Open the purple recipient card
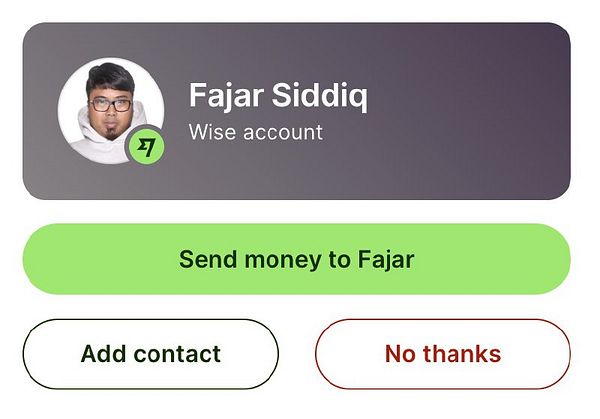 [297, 111]
